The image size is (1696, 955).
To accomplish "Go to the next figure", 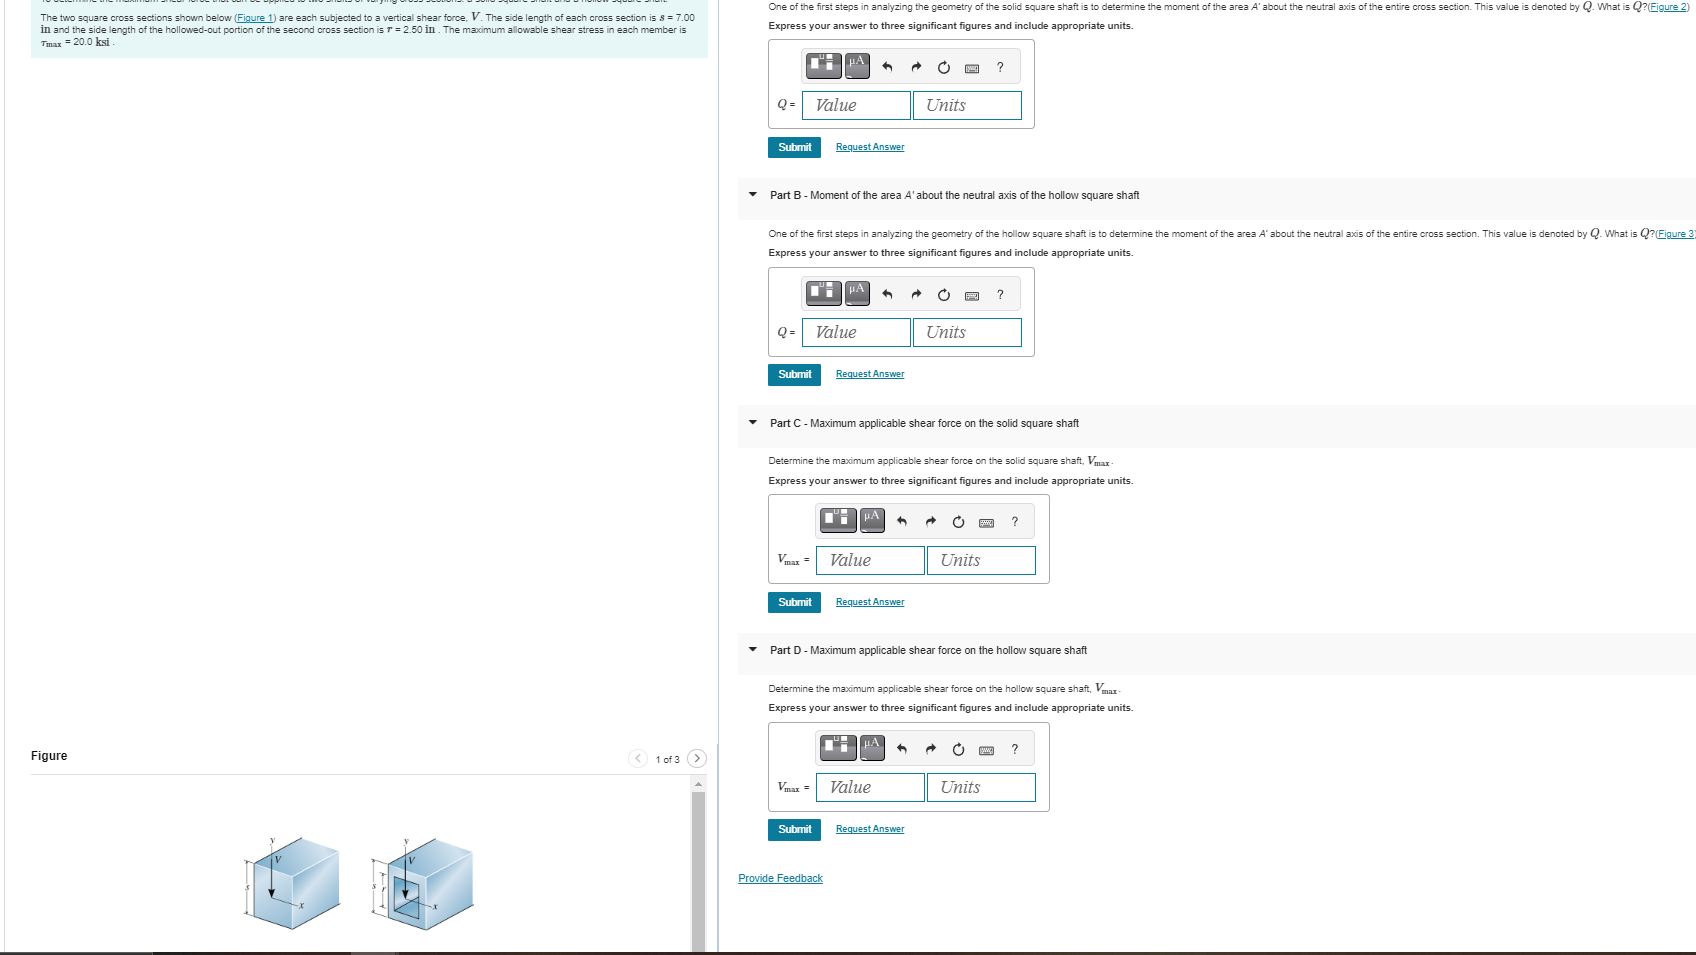I will tap(697, 758).
